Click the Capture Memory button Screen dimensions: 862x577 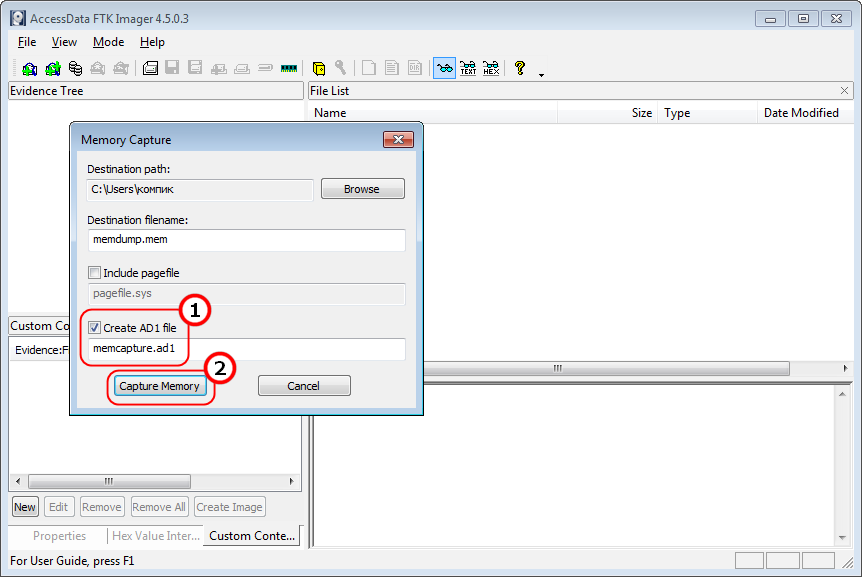click(x=159, y=386)
